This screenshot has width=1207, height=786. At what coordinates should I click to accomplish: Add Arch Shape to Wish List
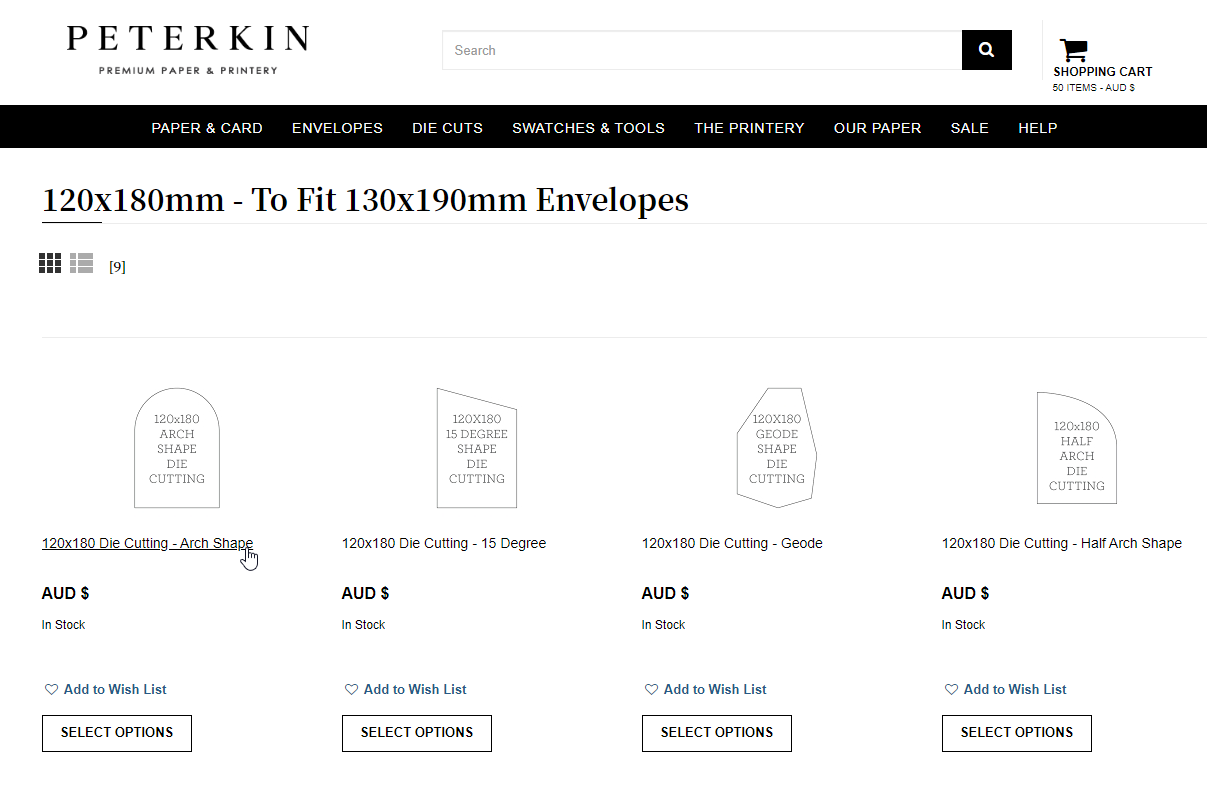tap(115, 689)
